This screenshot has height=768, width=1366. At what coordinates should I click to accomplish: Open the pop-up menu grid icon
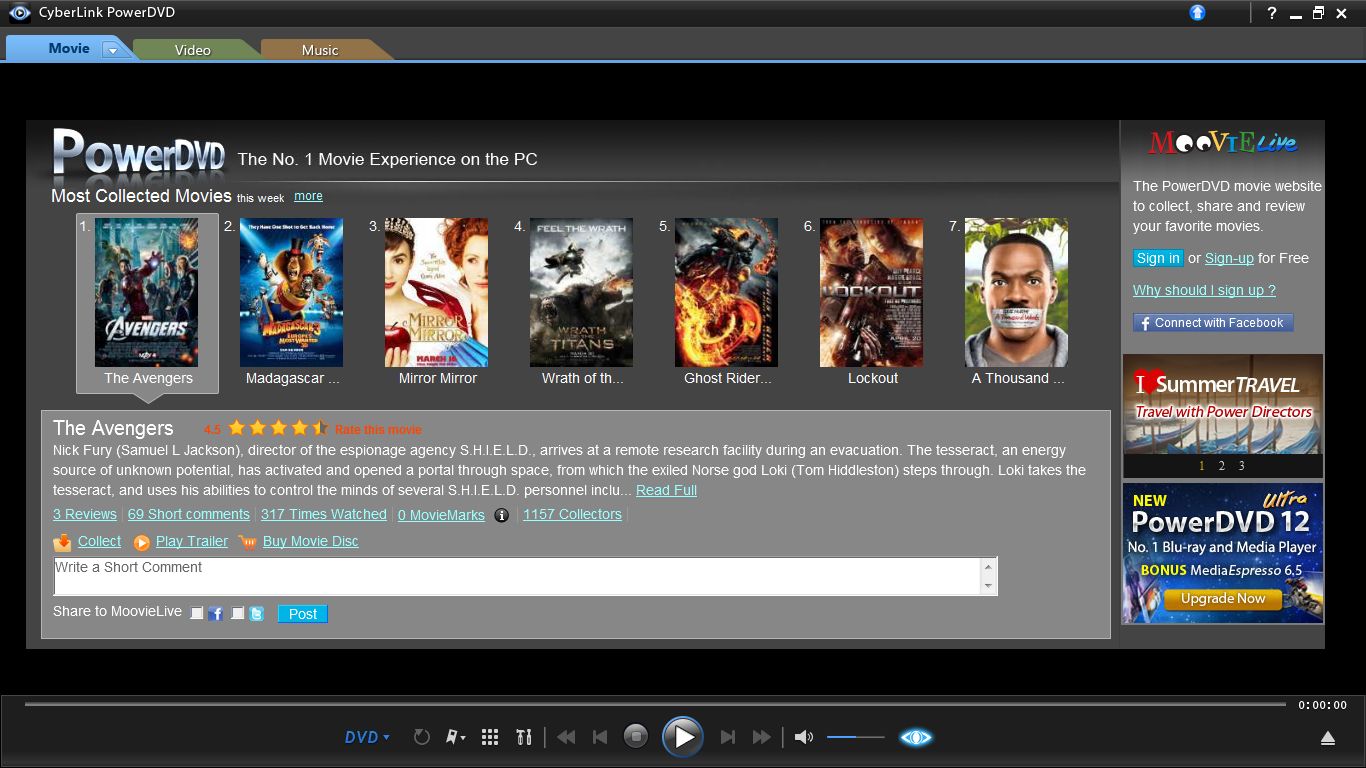pos(490,737)
